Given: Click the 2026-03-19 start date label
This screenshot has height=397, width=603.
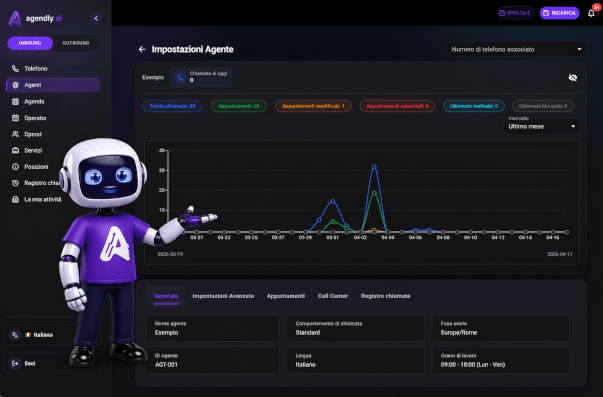Looking at the screenshot, I should pos(170,254).
